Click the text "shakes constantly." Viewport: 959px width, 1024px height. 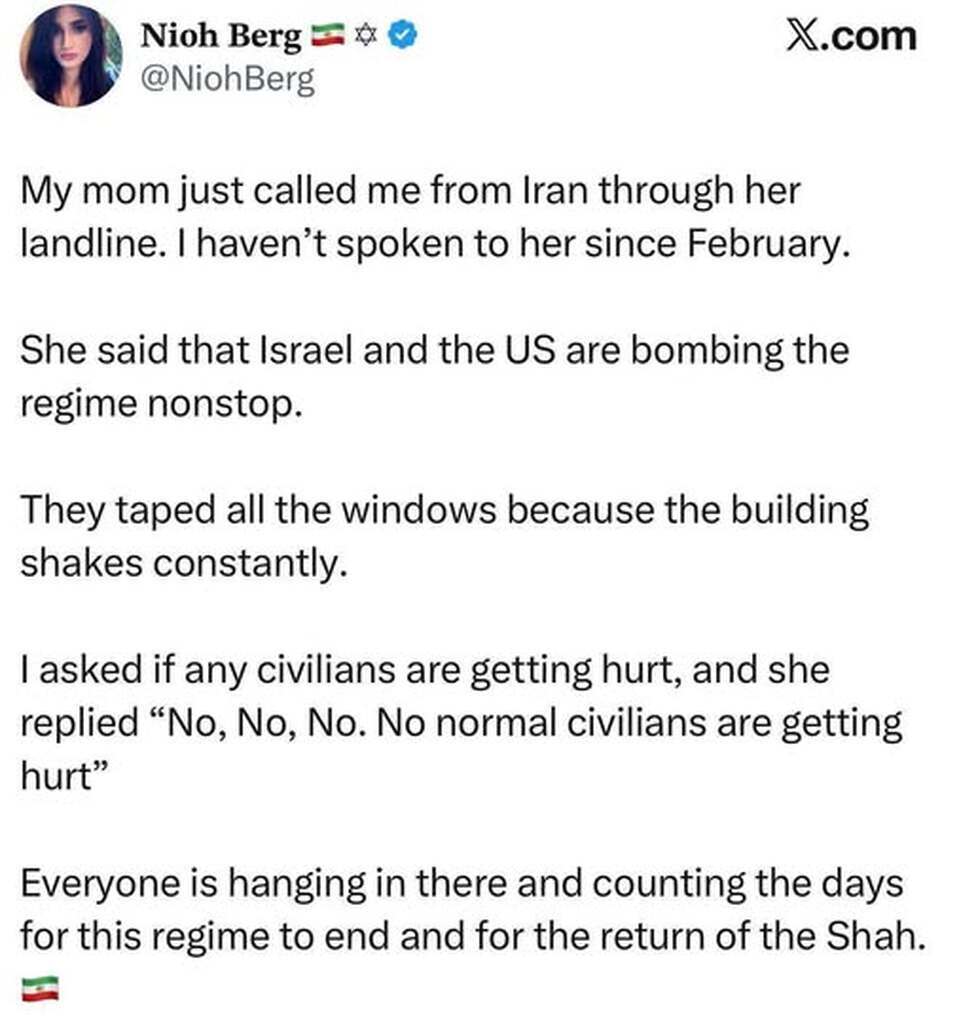pyautogui.click(x=184, y=562)
